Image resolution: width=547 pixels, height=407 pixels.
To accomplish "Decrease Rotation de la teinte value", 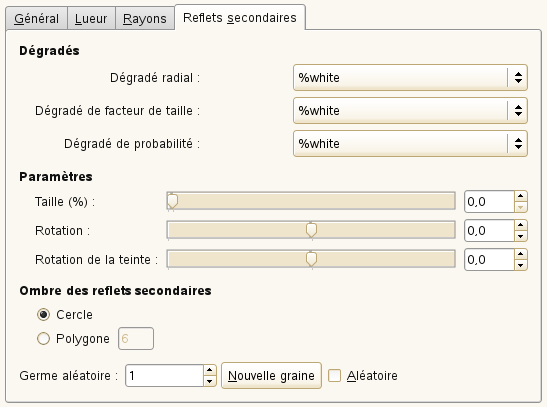I will [x=520, y=265].
